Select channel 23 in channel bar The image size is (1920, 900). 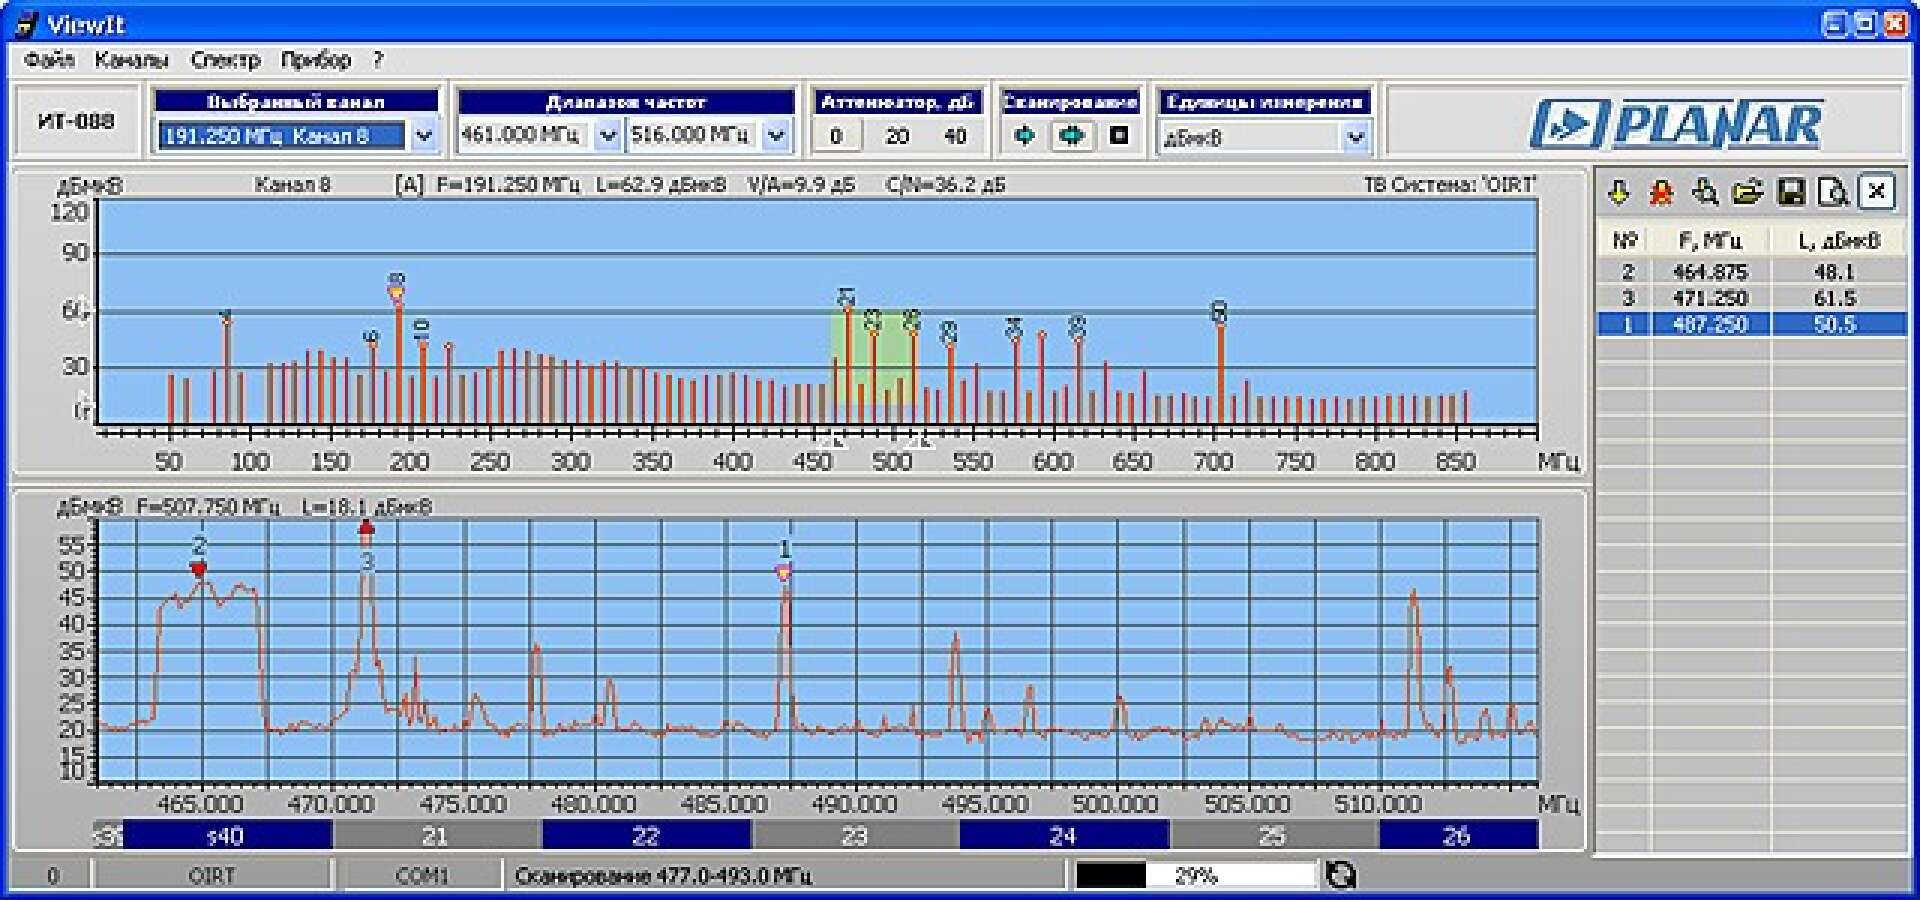855,835
